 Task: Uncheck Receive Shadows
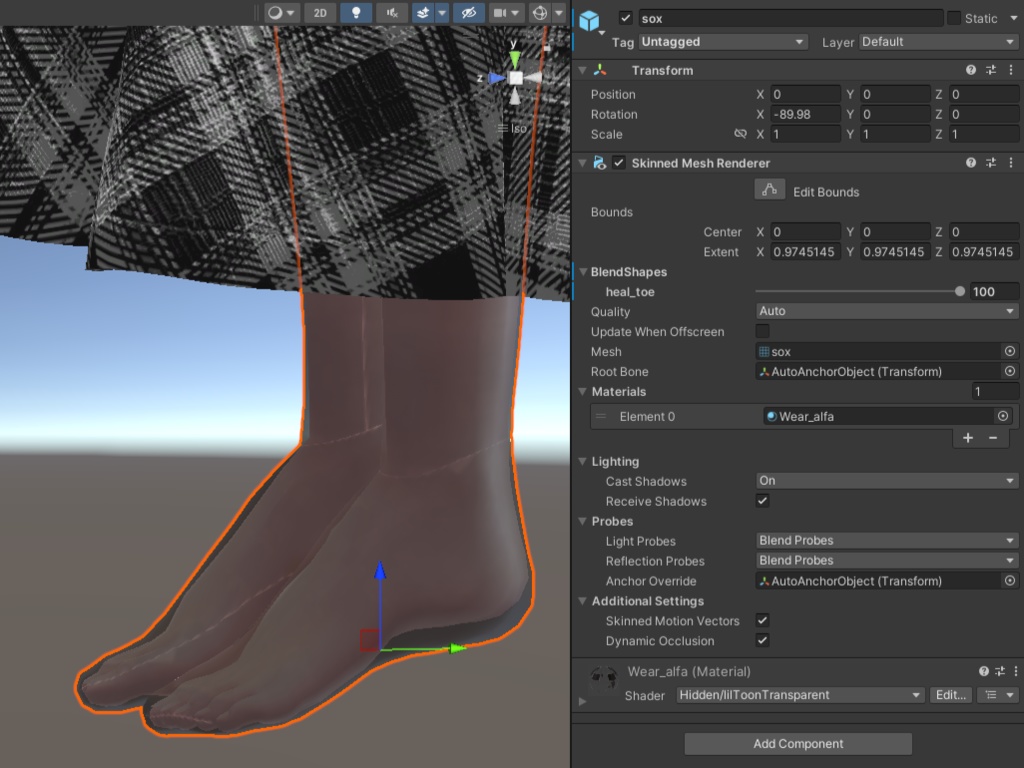tap(763, 501)
